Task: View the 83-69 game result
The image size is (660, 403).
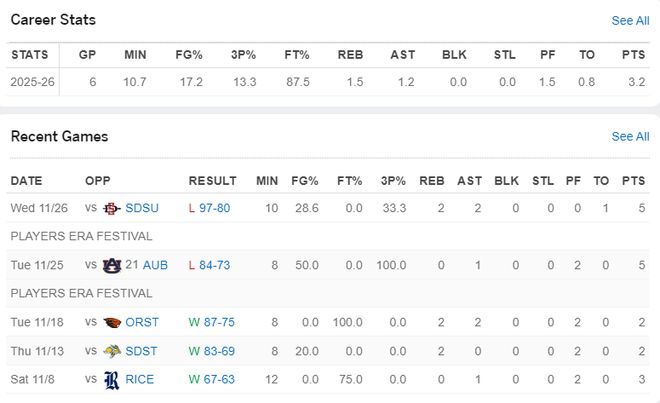Action: coord(216,351)
